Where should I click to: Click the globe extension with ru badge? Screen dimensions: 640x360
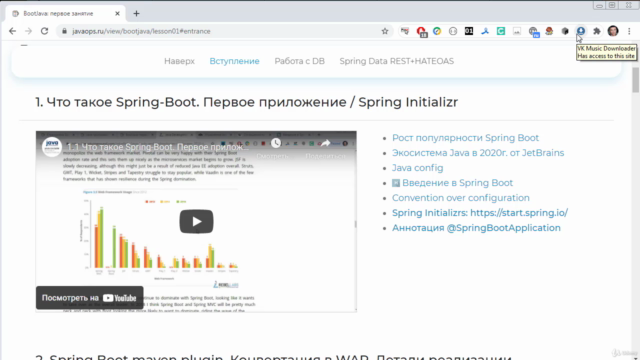533,31
